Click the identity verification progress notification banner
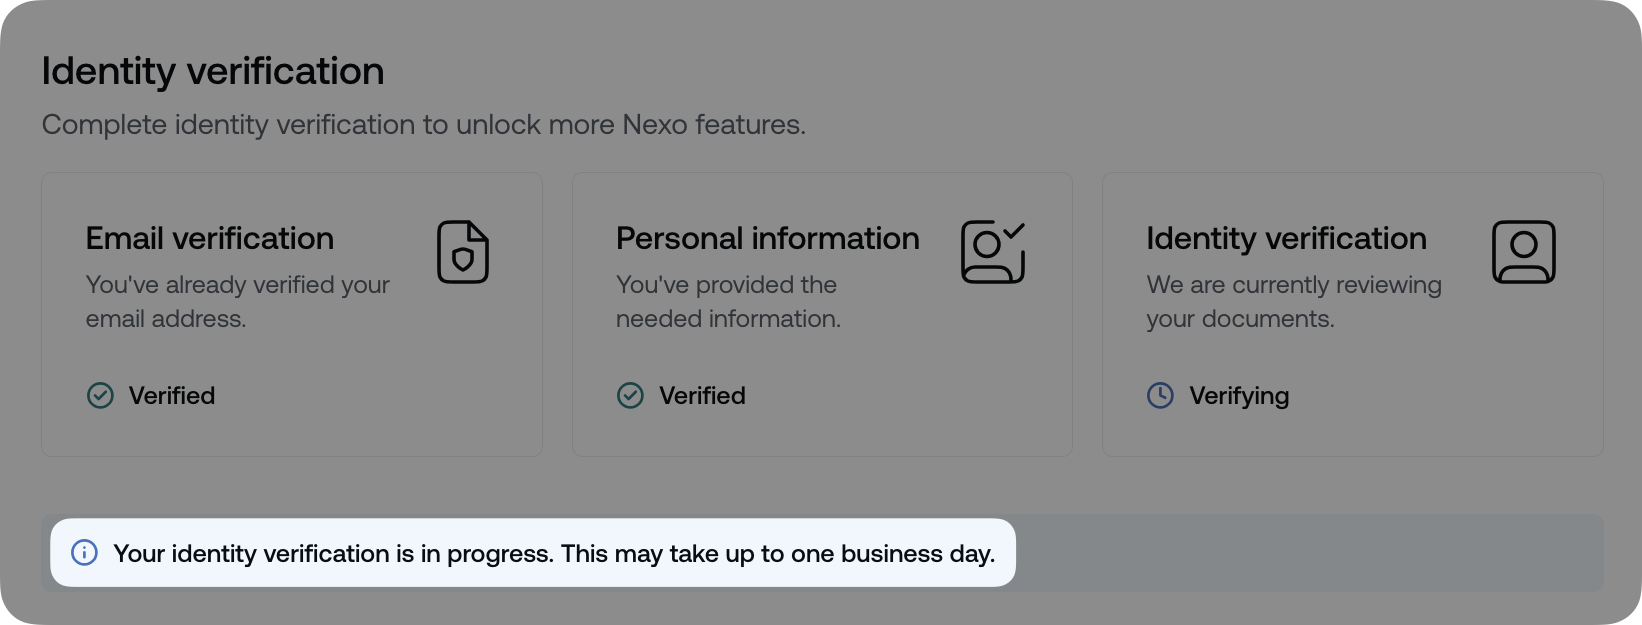1642x625 pixels. coord(533,552)
